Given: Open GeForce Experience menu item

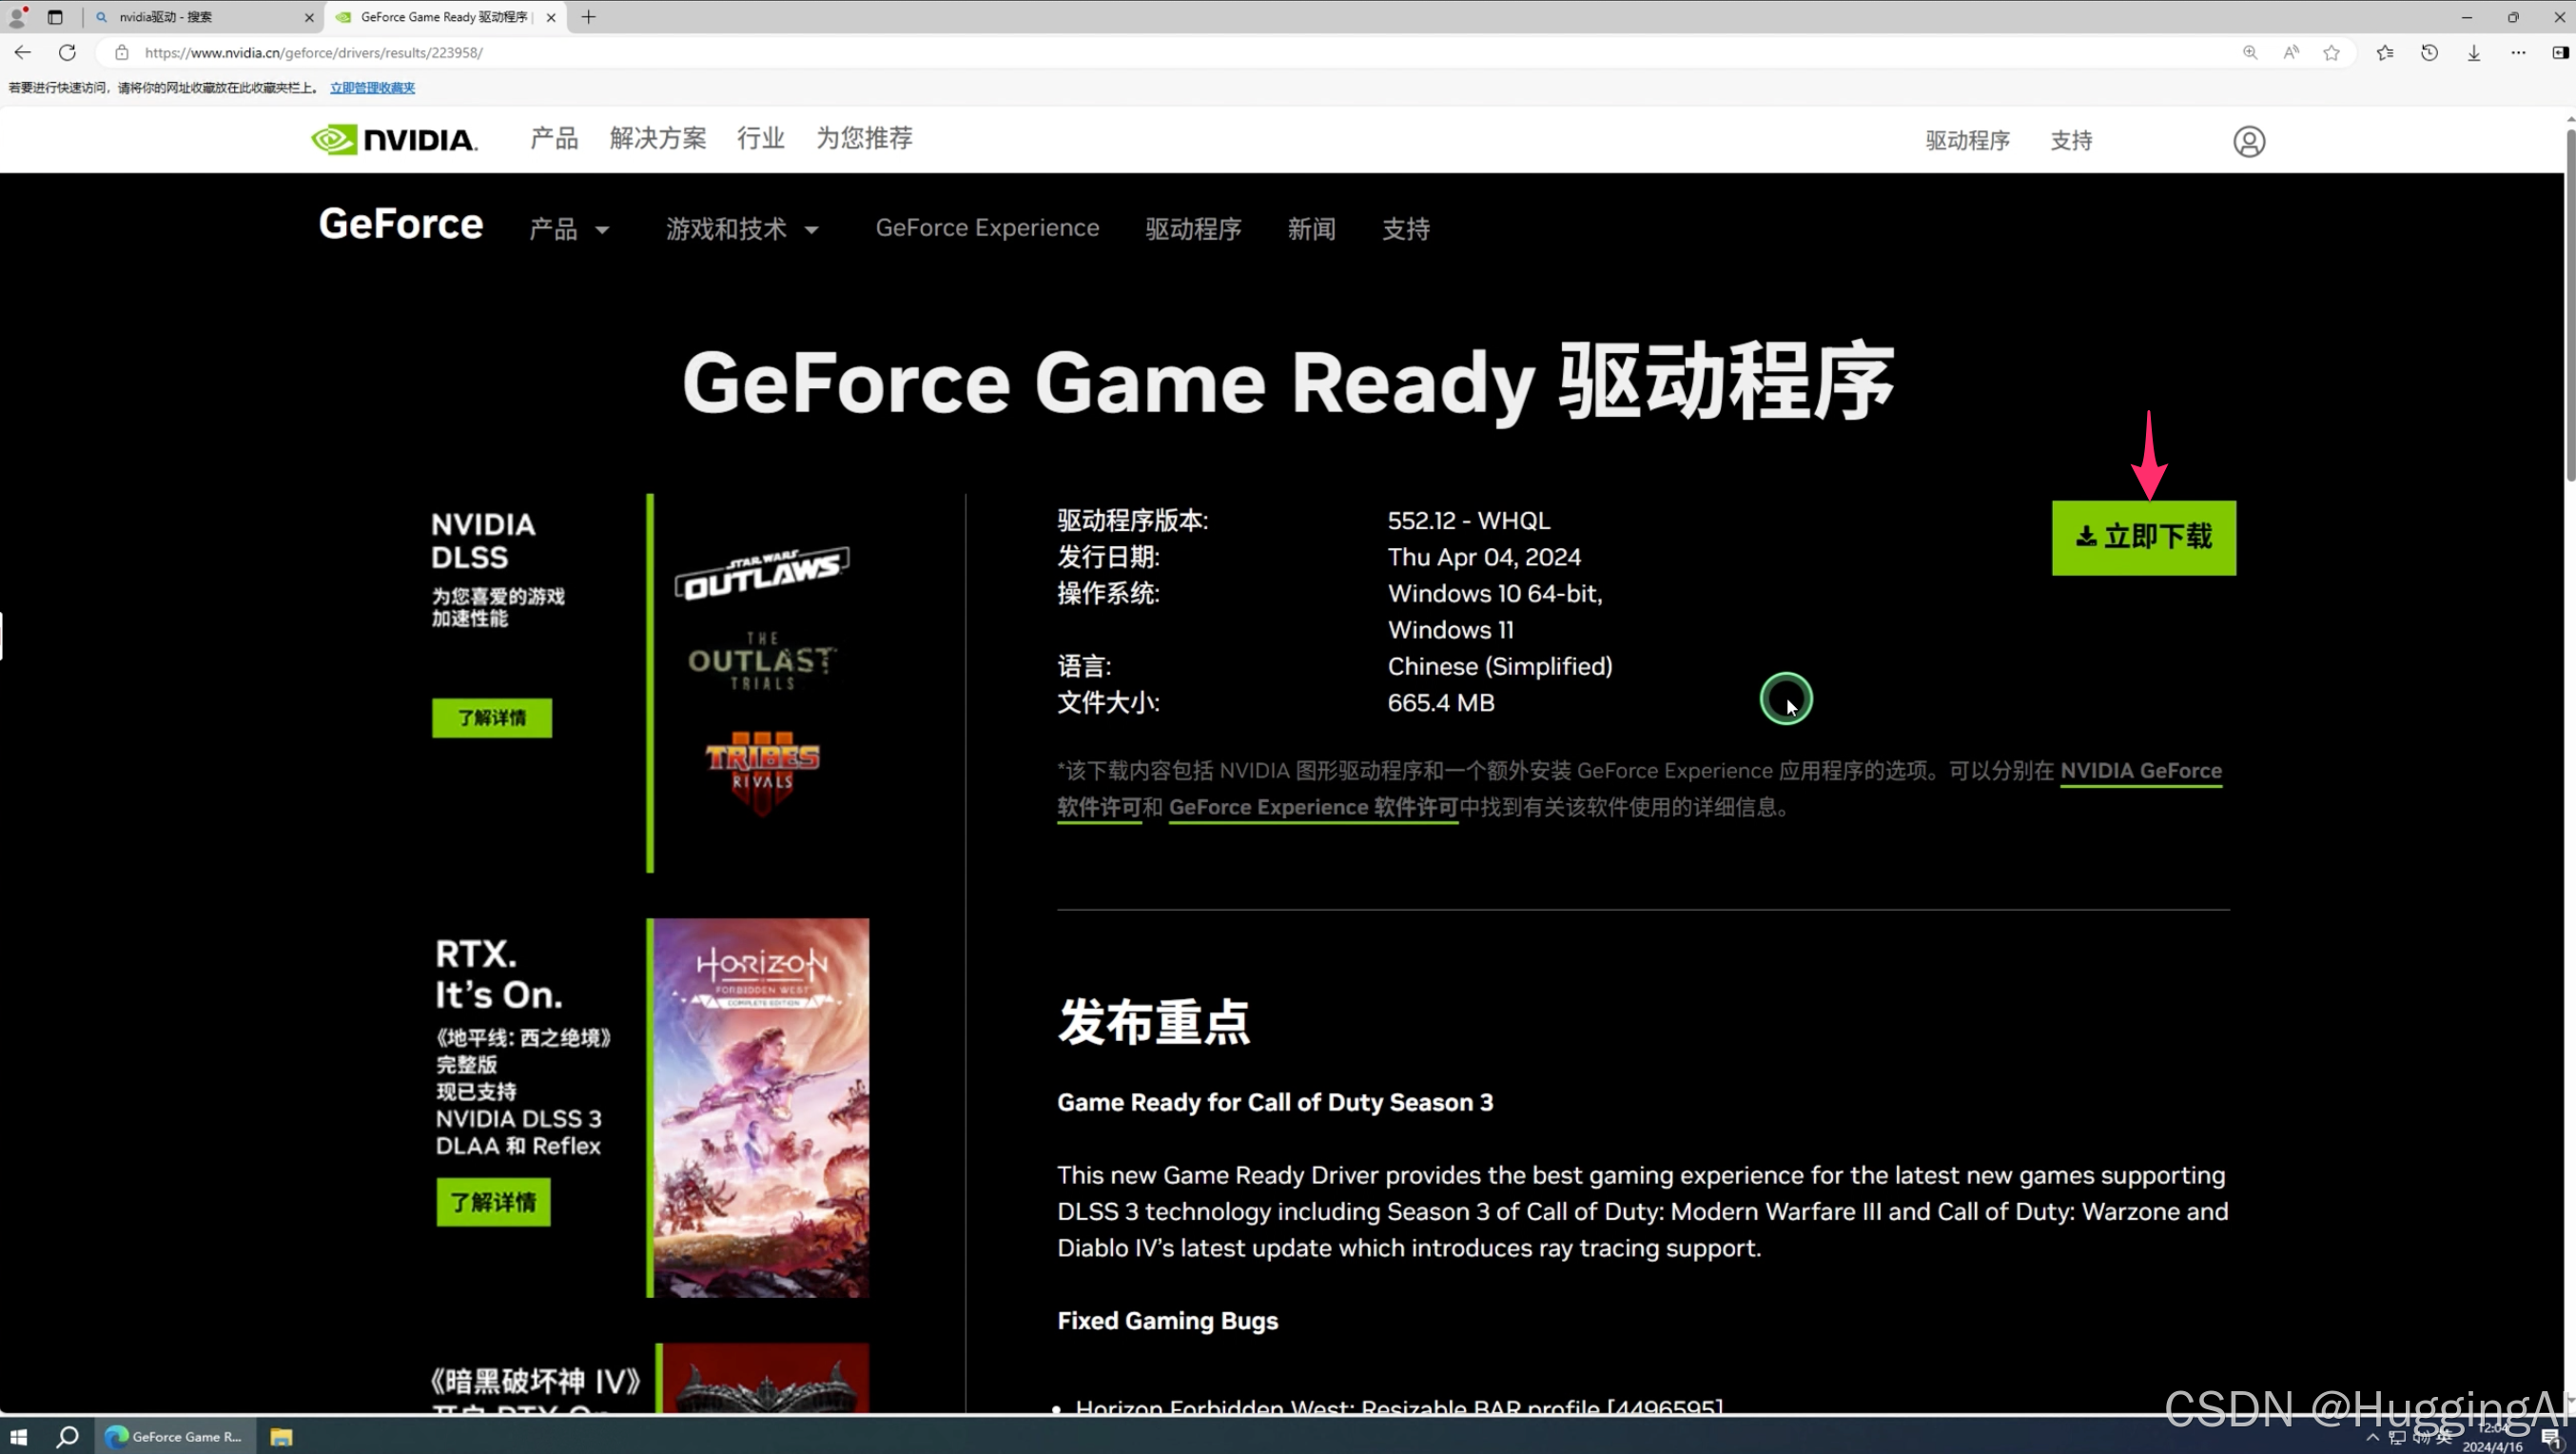Looking at the screenshot, I should [x=987, y=228].
